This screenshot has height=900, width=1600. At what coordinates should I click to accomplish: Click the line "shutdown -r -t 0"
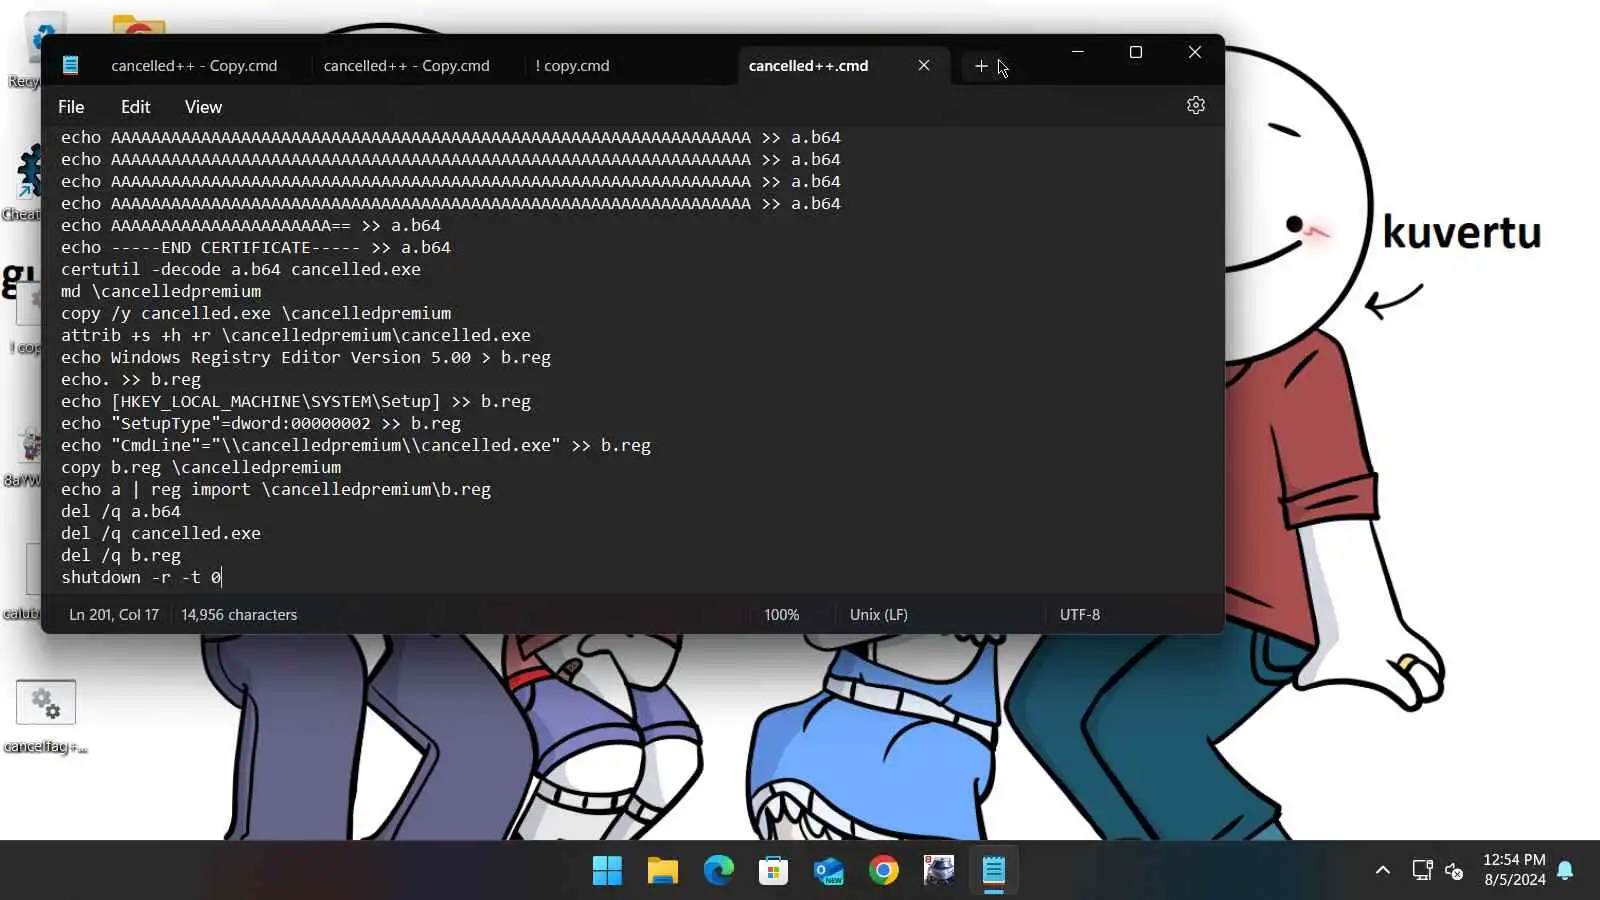(141, 578)
